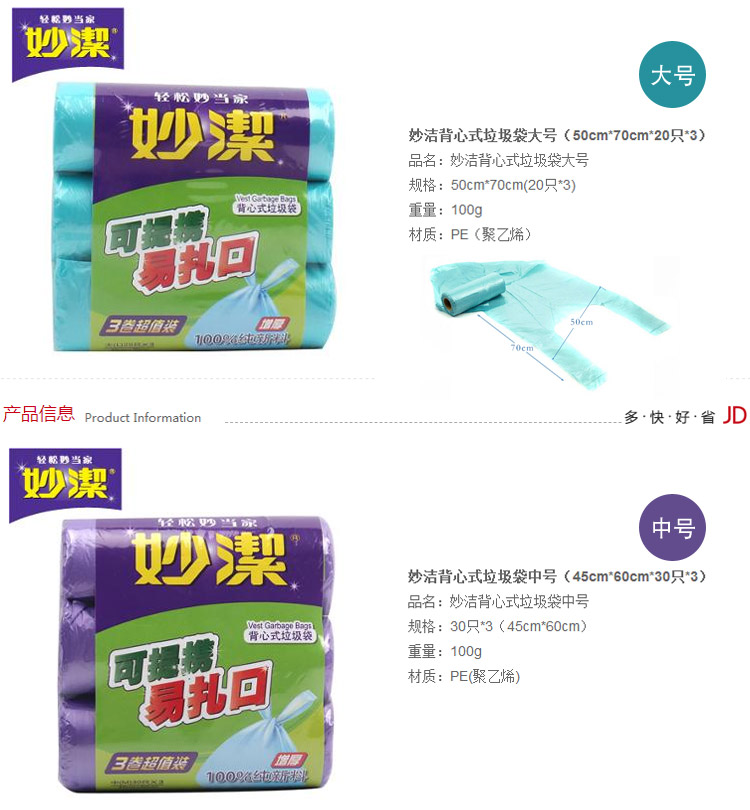Click the teal 大号 circle badge

click(x=672, y=75)
